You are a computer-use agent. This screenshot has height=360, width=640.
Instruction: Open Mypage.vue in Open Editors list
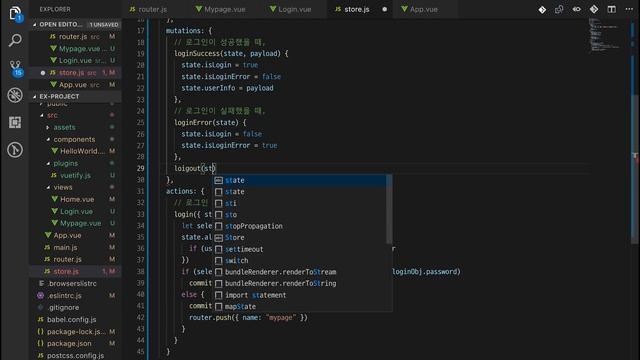(x=76, y=49)
